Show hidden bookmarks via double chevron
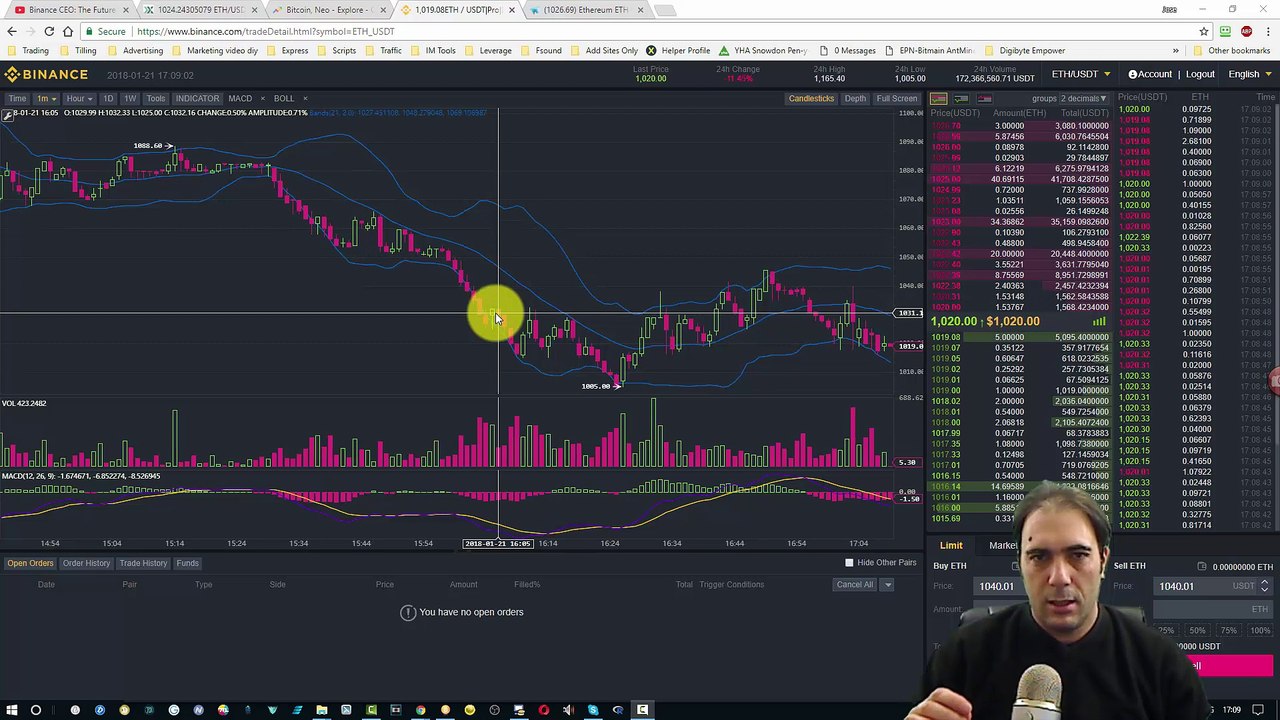This screenshot has height=720, width=1280. [1176, 50]
